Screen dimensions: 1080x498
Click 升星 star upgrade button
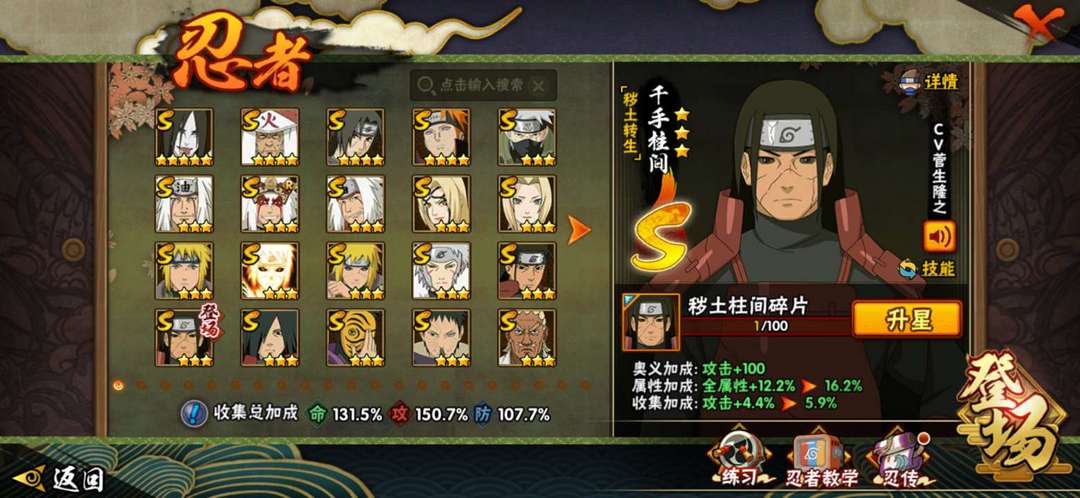[x=906, y=320]
